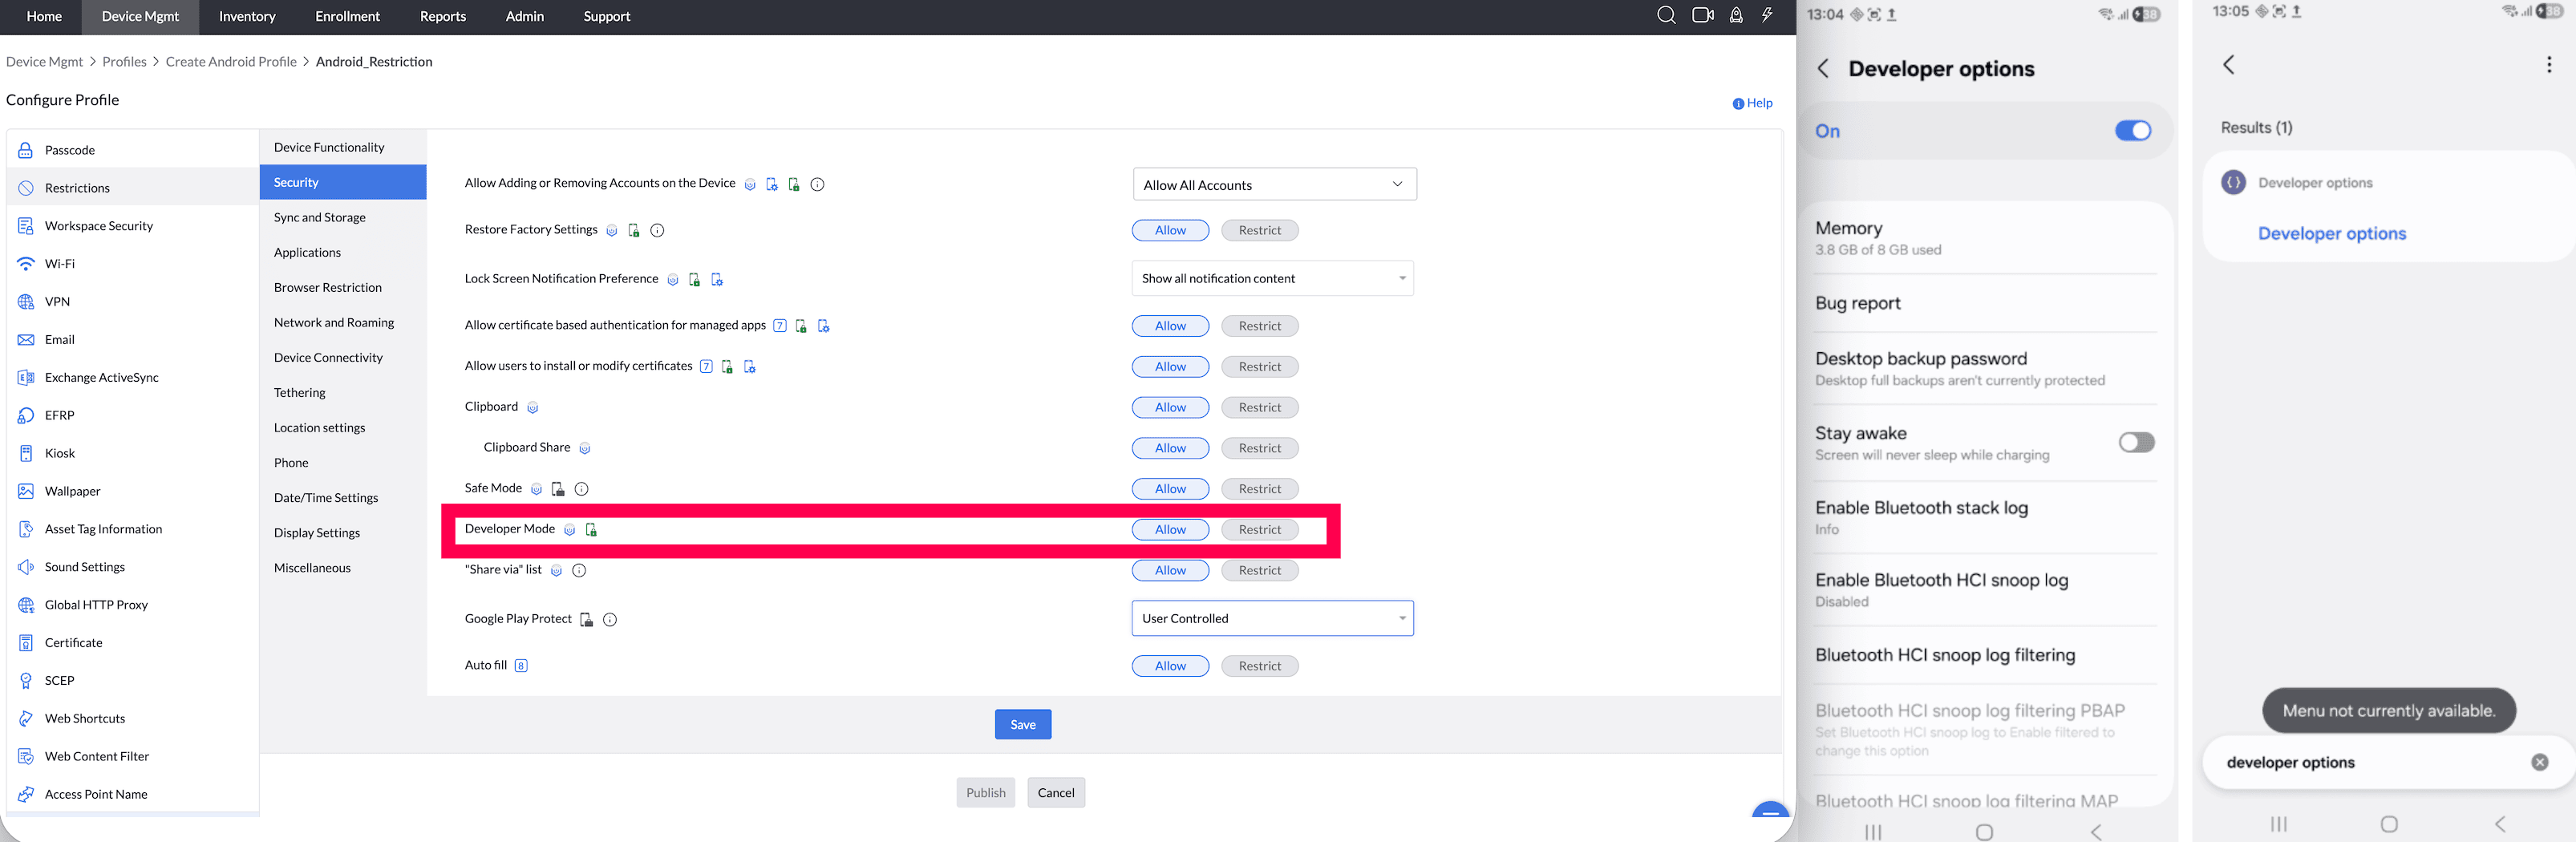Open Lock Screen Notification Preference dropdown
Image resolution: width=2576 pixels, height=842 pixels.
coord(1272,279)
